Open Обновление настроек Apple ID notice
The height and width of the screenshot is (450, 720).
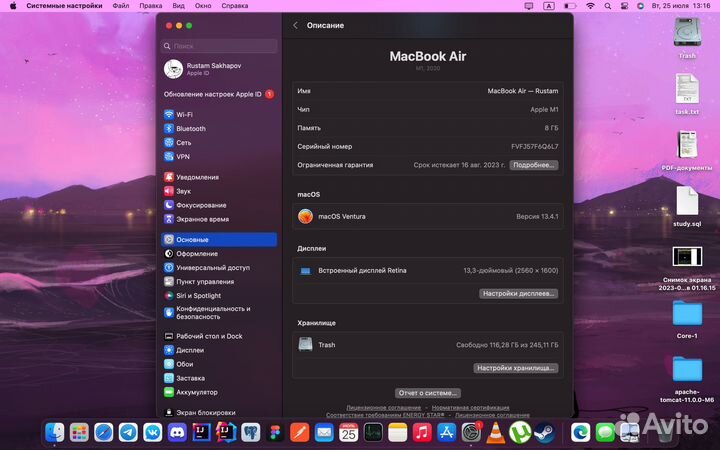click(x=219, y=94)
